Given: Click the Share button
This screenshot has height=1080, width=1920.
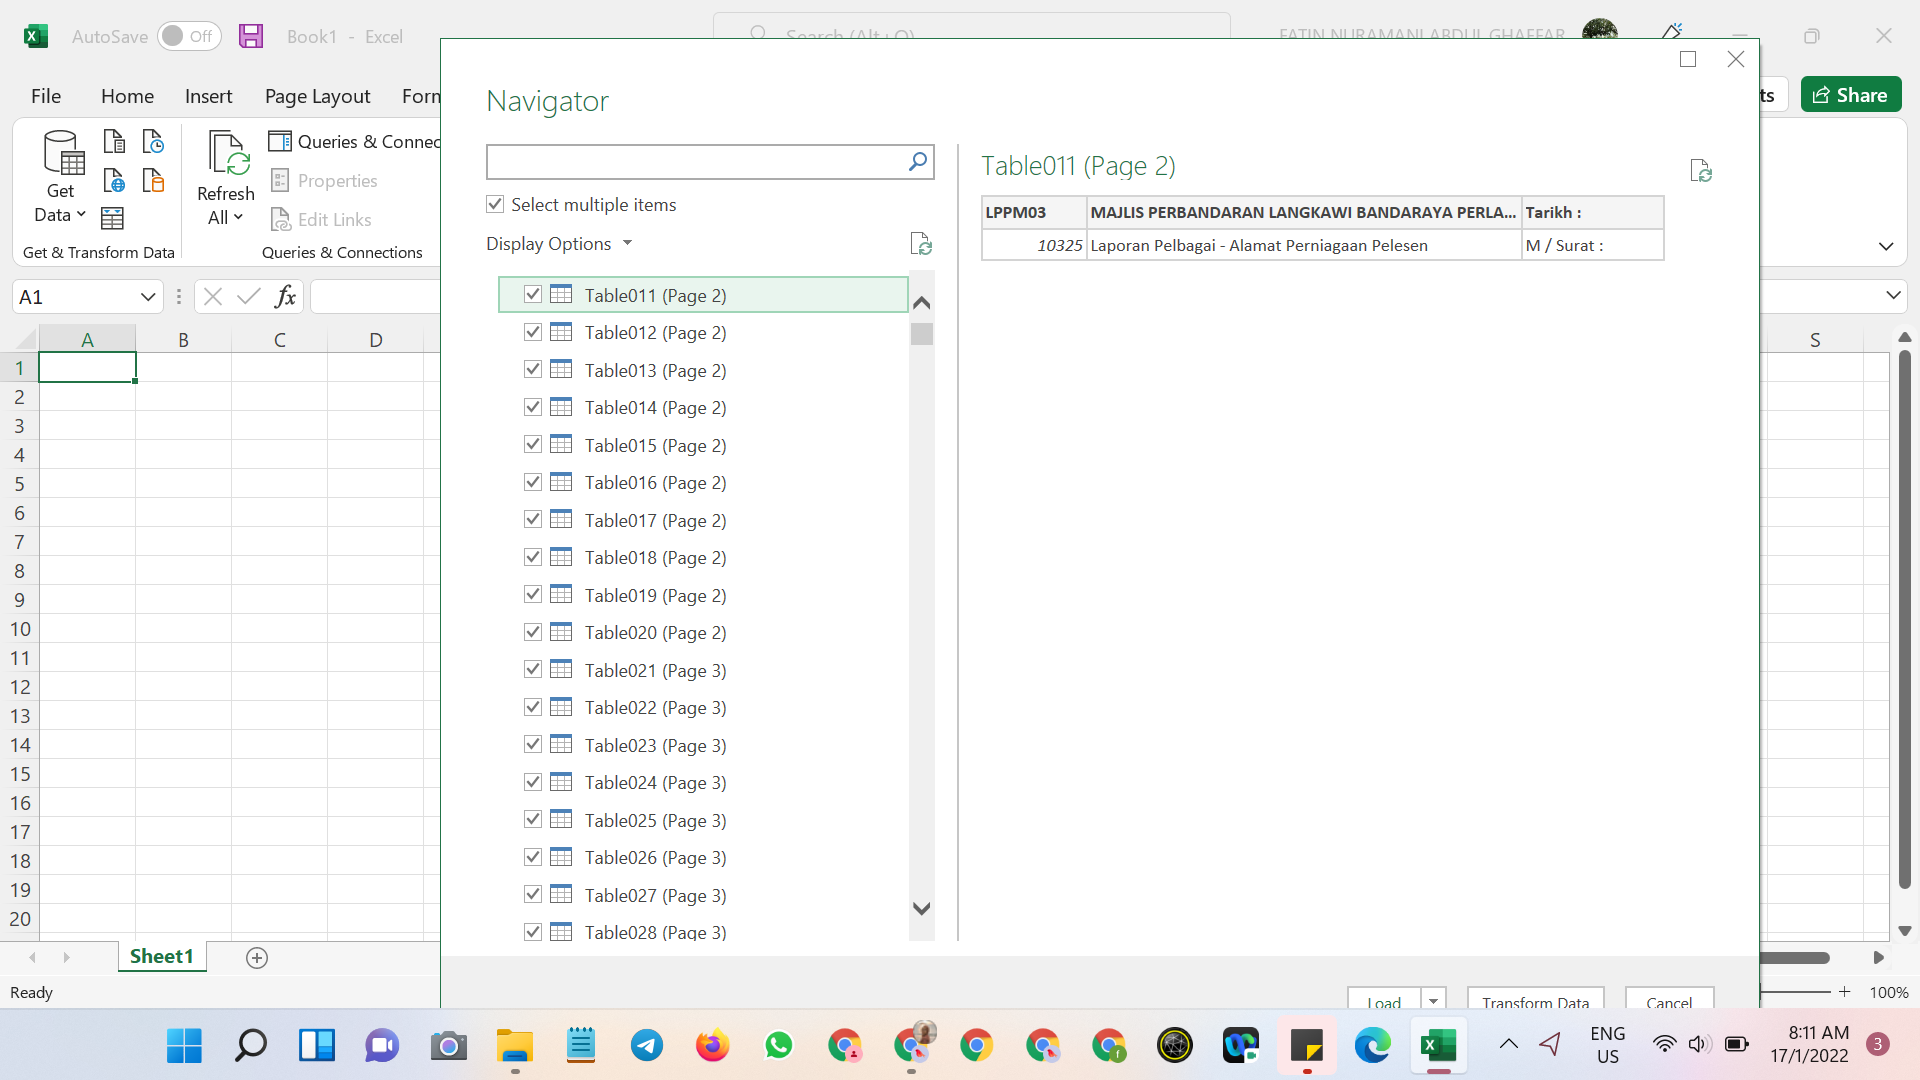Looking at the screenshot, I should (1850, 95).
